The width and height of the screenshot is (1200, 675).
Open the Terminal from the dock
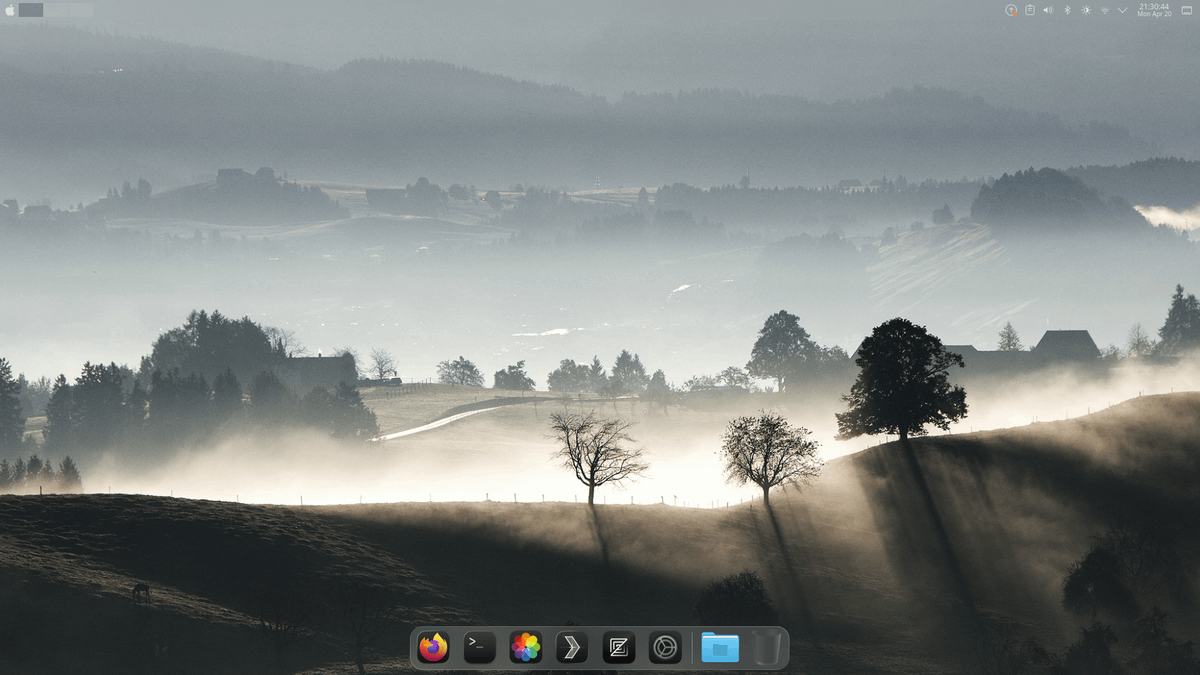[x=478, y=647]
